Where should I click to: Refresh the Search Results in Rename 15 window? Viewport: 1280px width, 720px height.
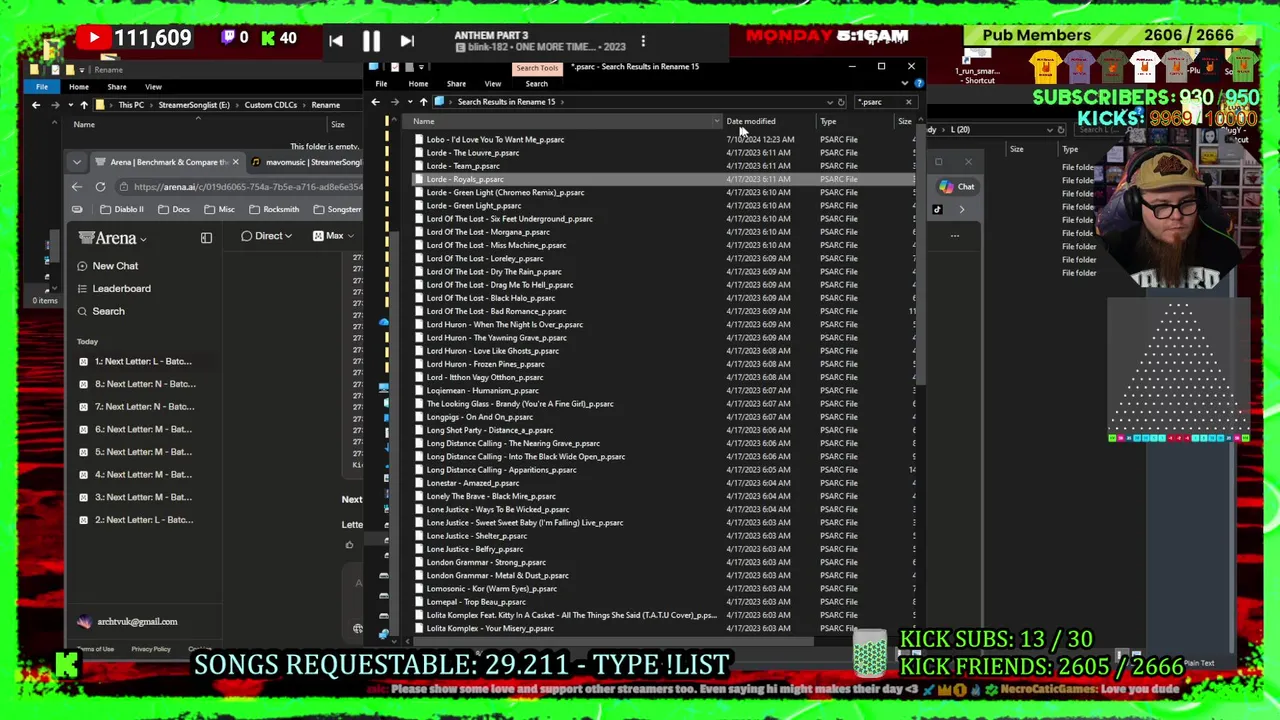coord(841,102)
